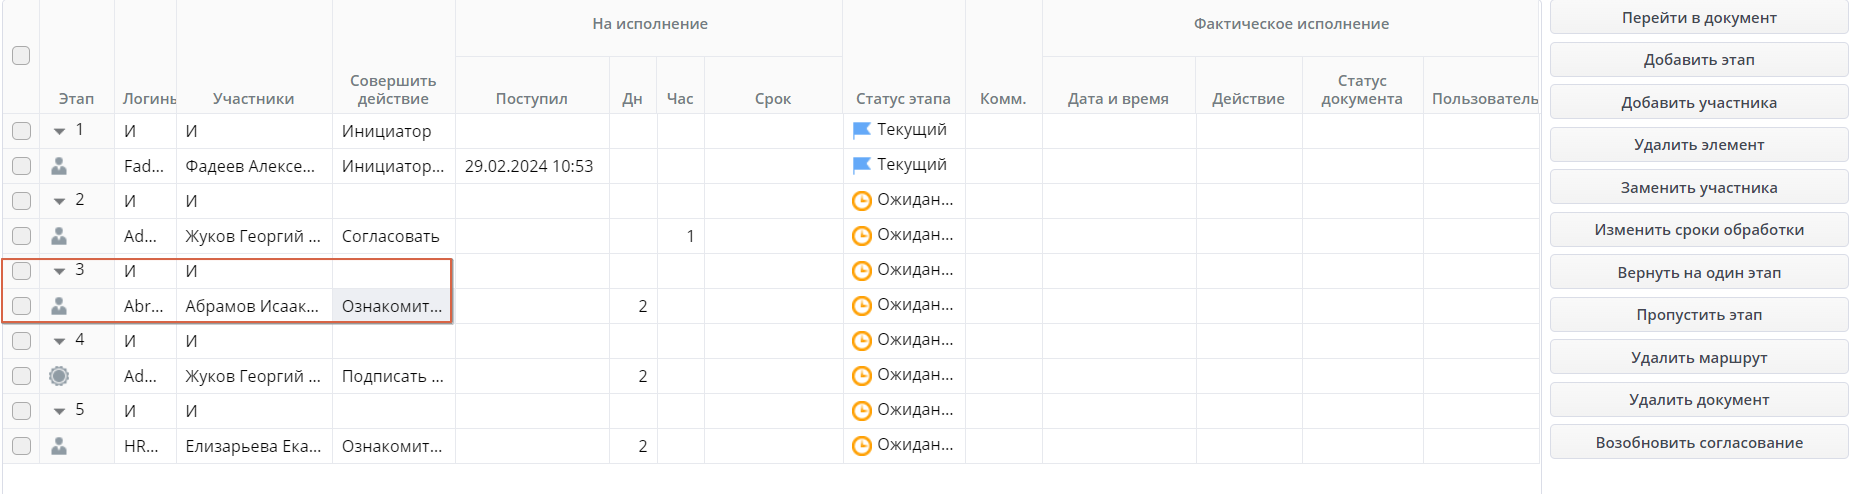Collapse stage 4 disclosure arrow
The height and width of the screenshot is (494, 1854).
pos(60,341)
